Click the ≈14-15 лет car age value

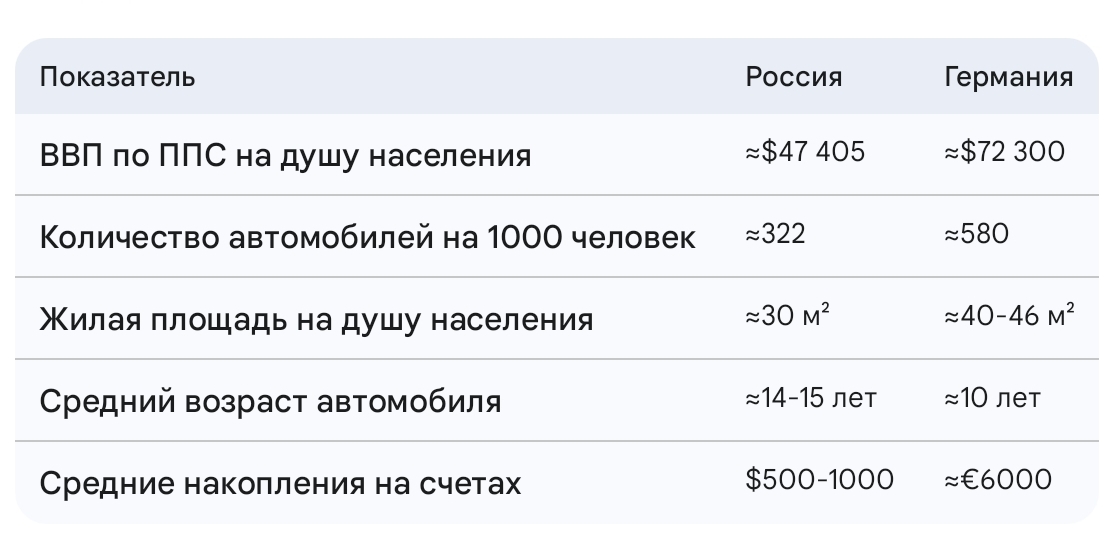click(x=811, y=398)
